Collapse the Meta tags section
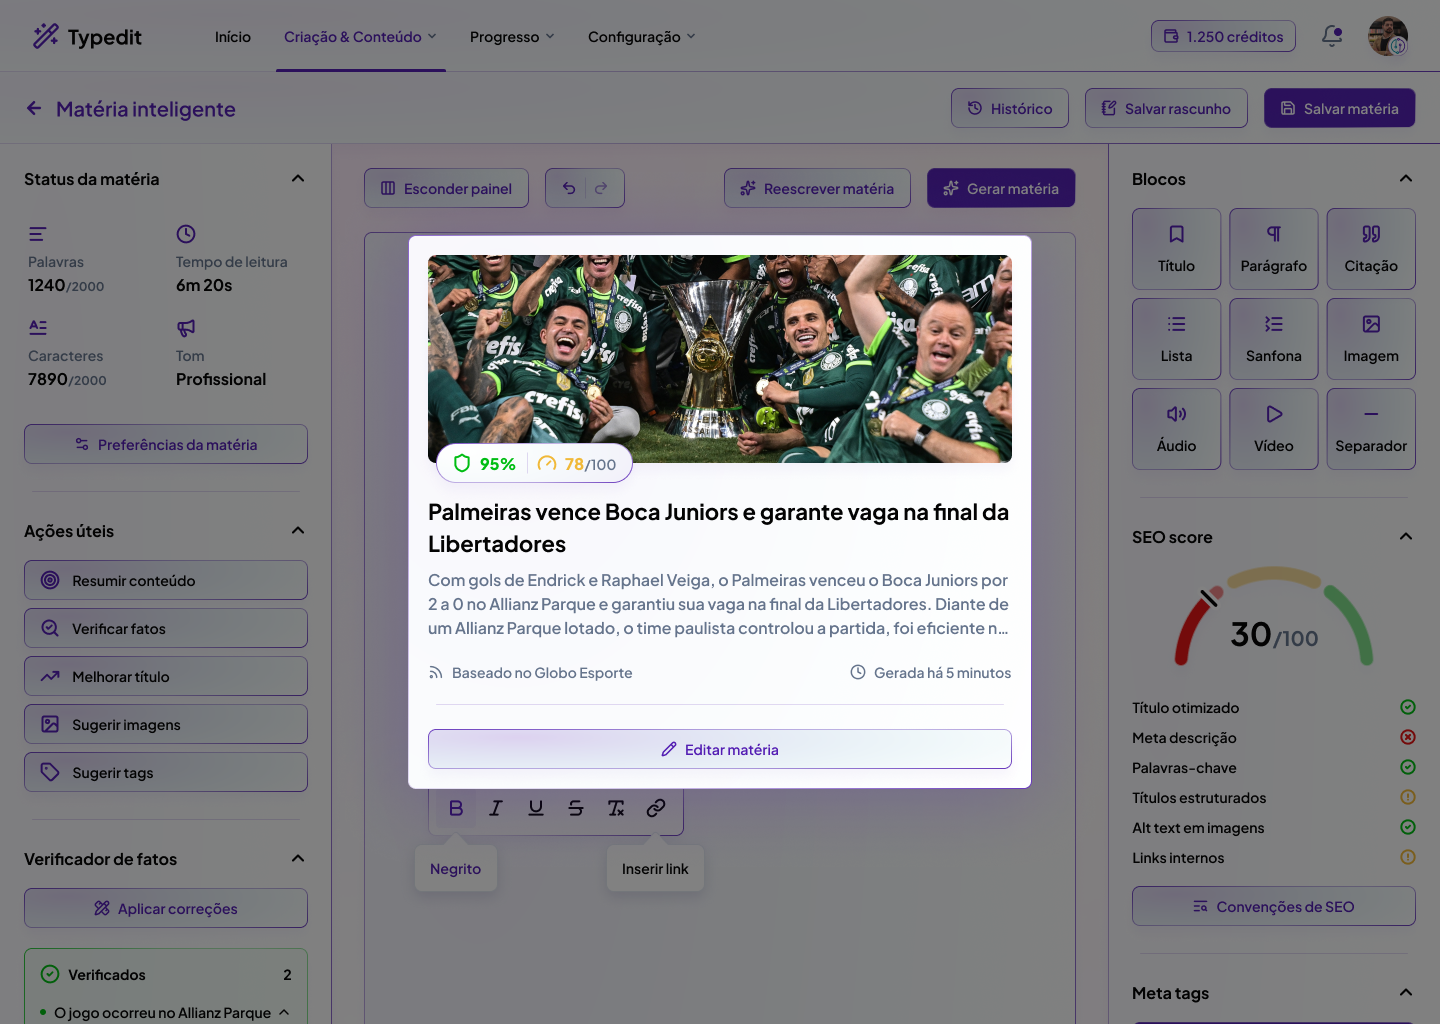 [1406, 993]
